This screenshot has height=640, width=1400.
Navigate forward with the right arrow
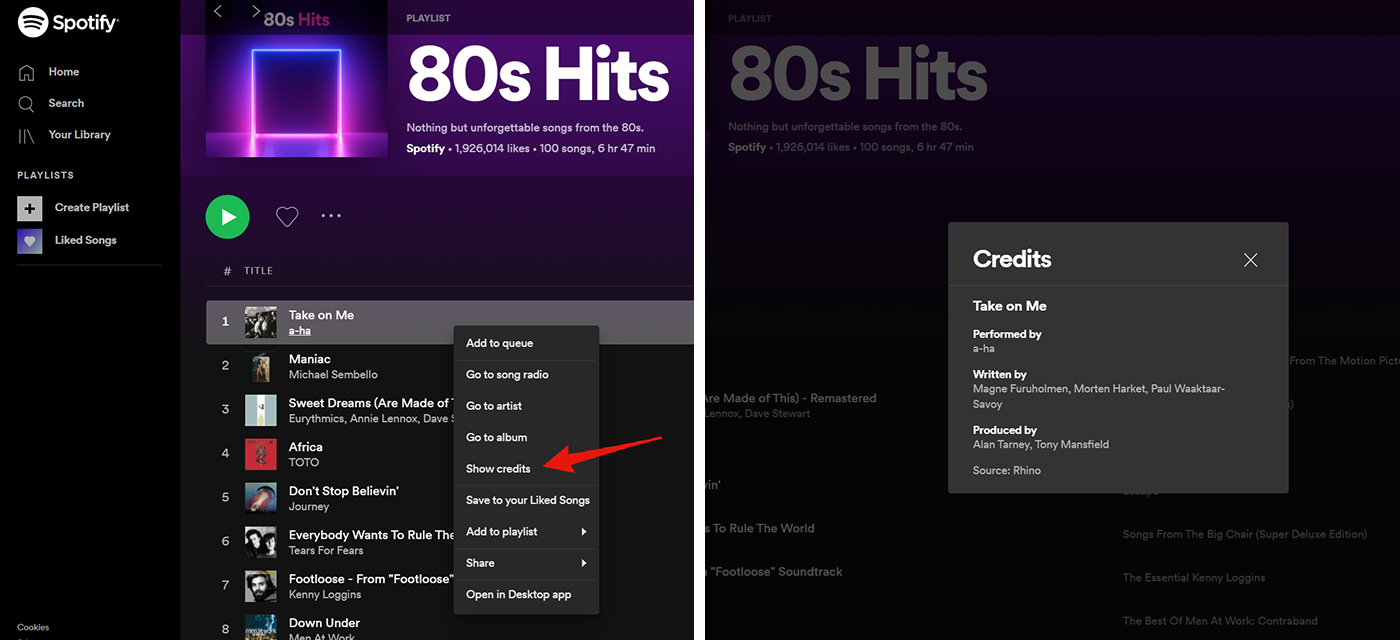(256, 12)
